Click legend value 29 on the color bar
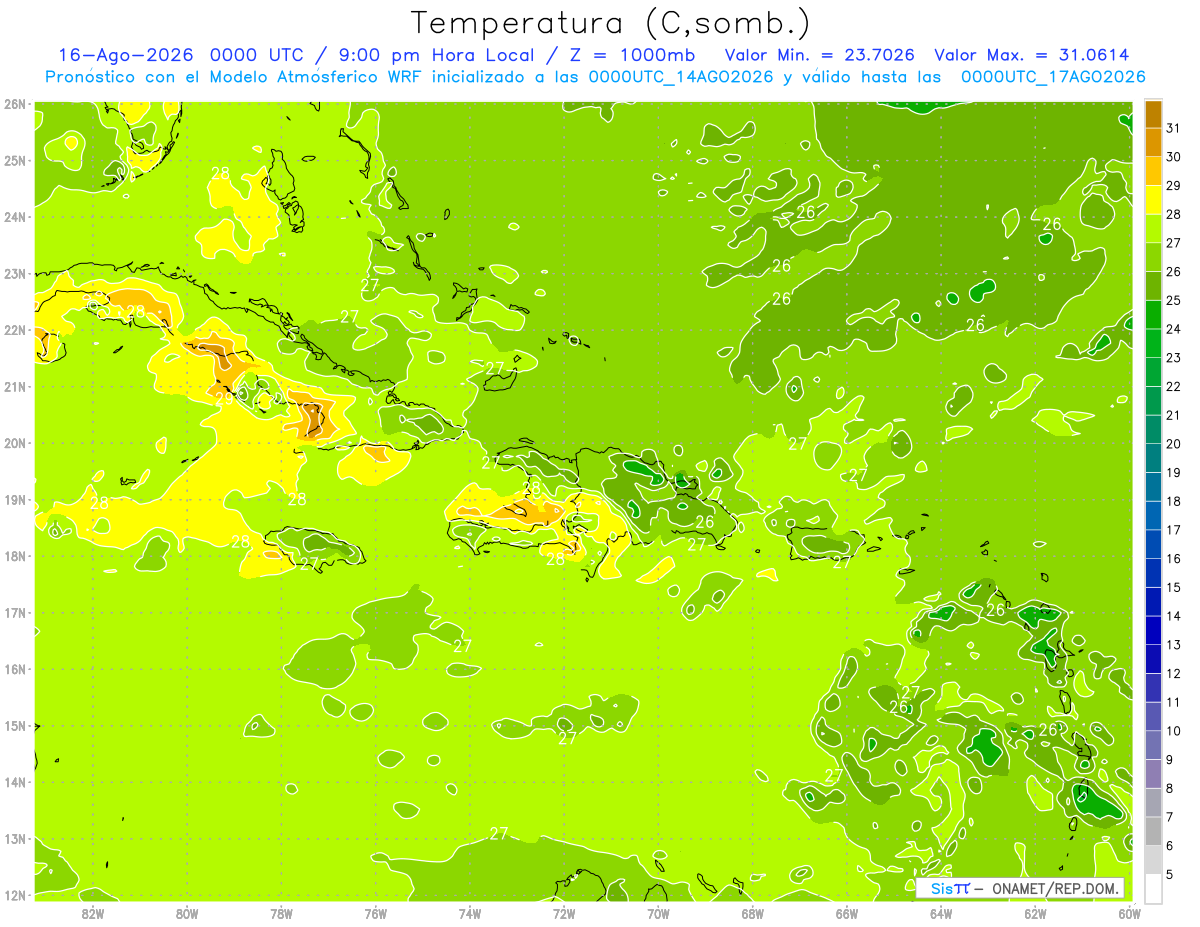Screen dimensions: 1200x927 click(x=1173, y=186)
